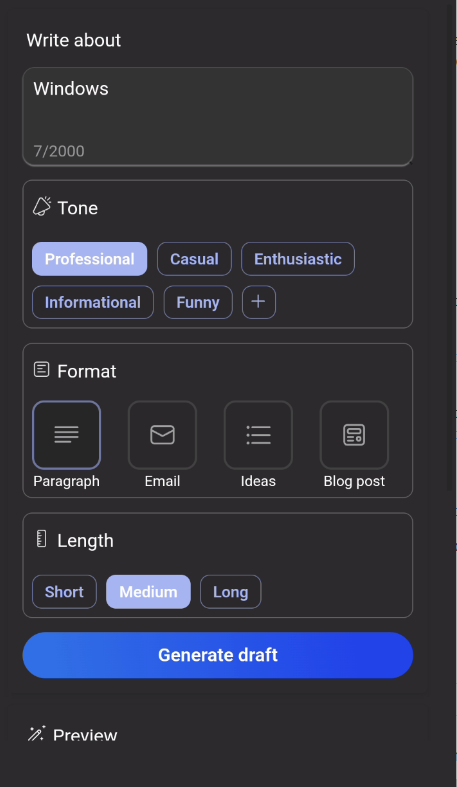457x787 pixels.
Task: Choose the Long length option
Action: click(x=230, y=592)
